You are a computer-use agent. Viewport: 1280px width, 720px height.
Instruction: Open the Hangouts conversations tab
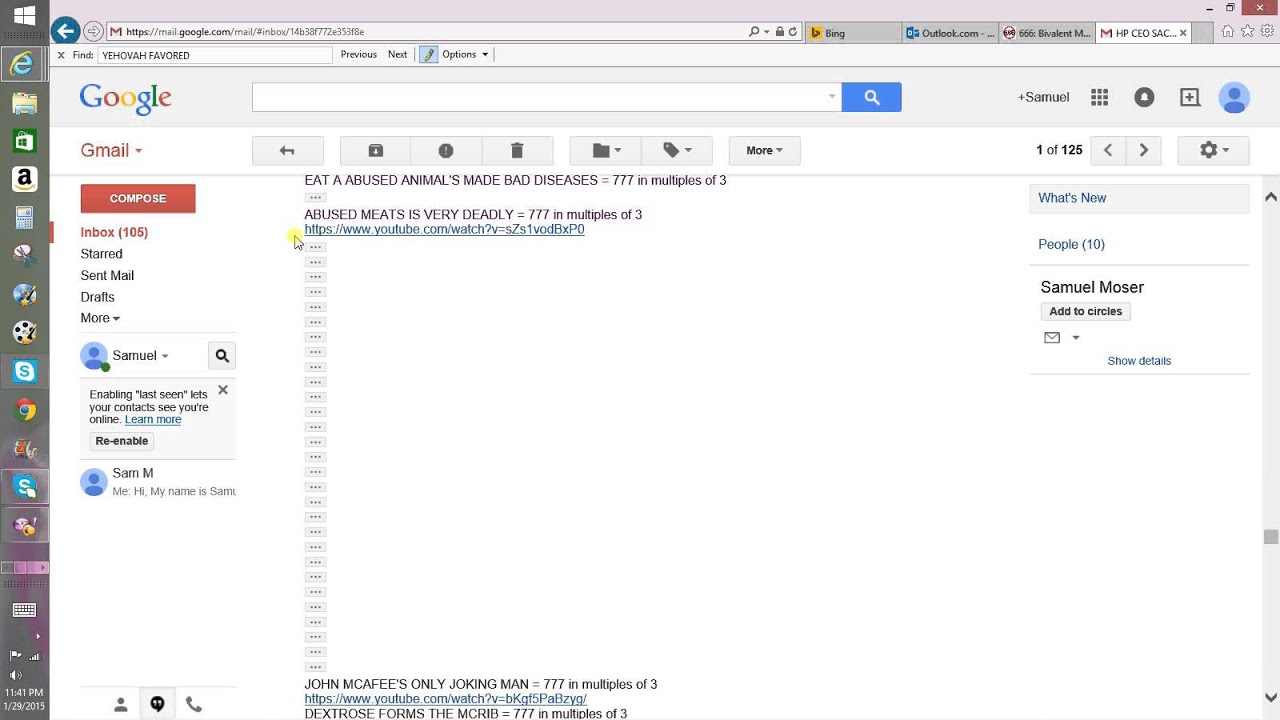point(157,704)
